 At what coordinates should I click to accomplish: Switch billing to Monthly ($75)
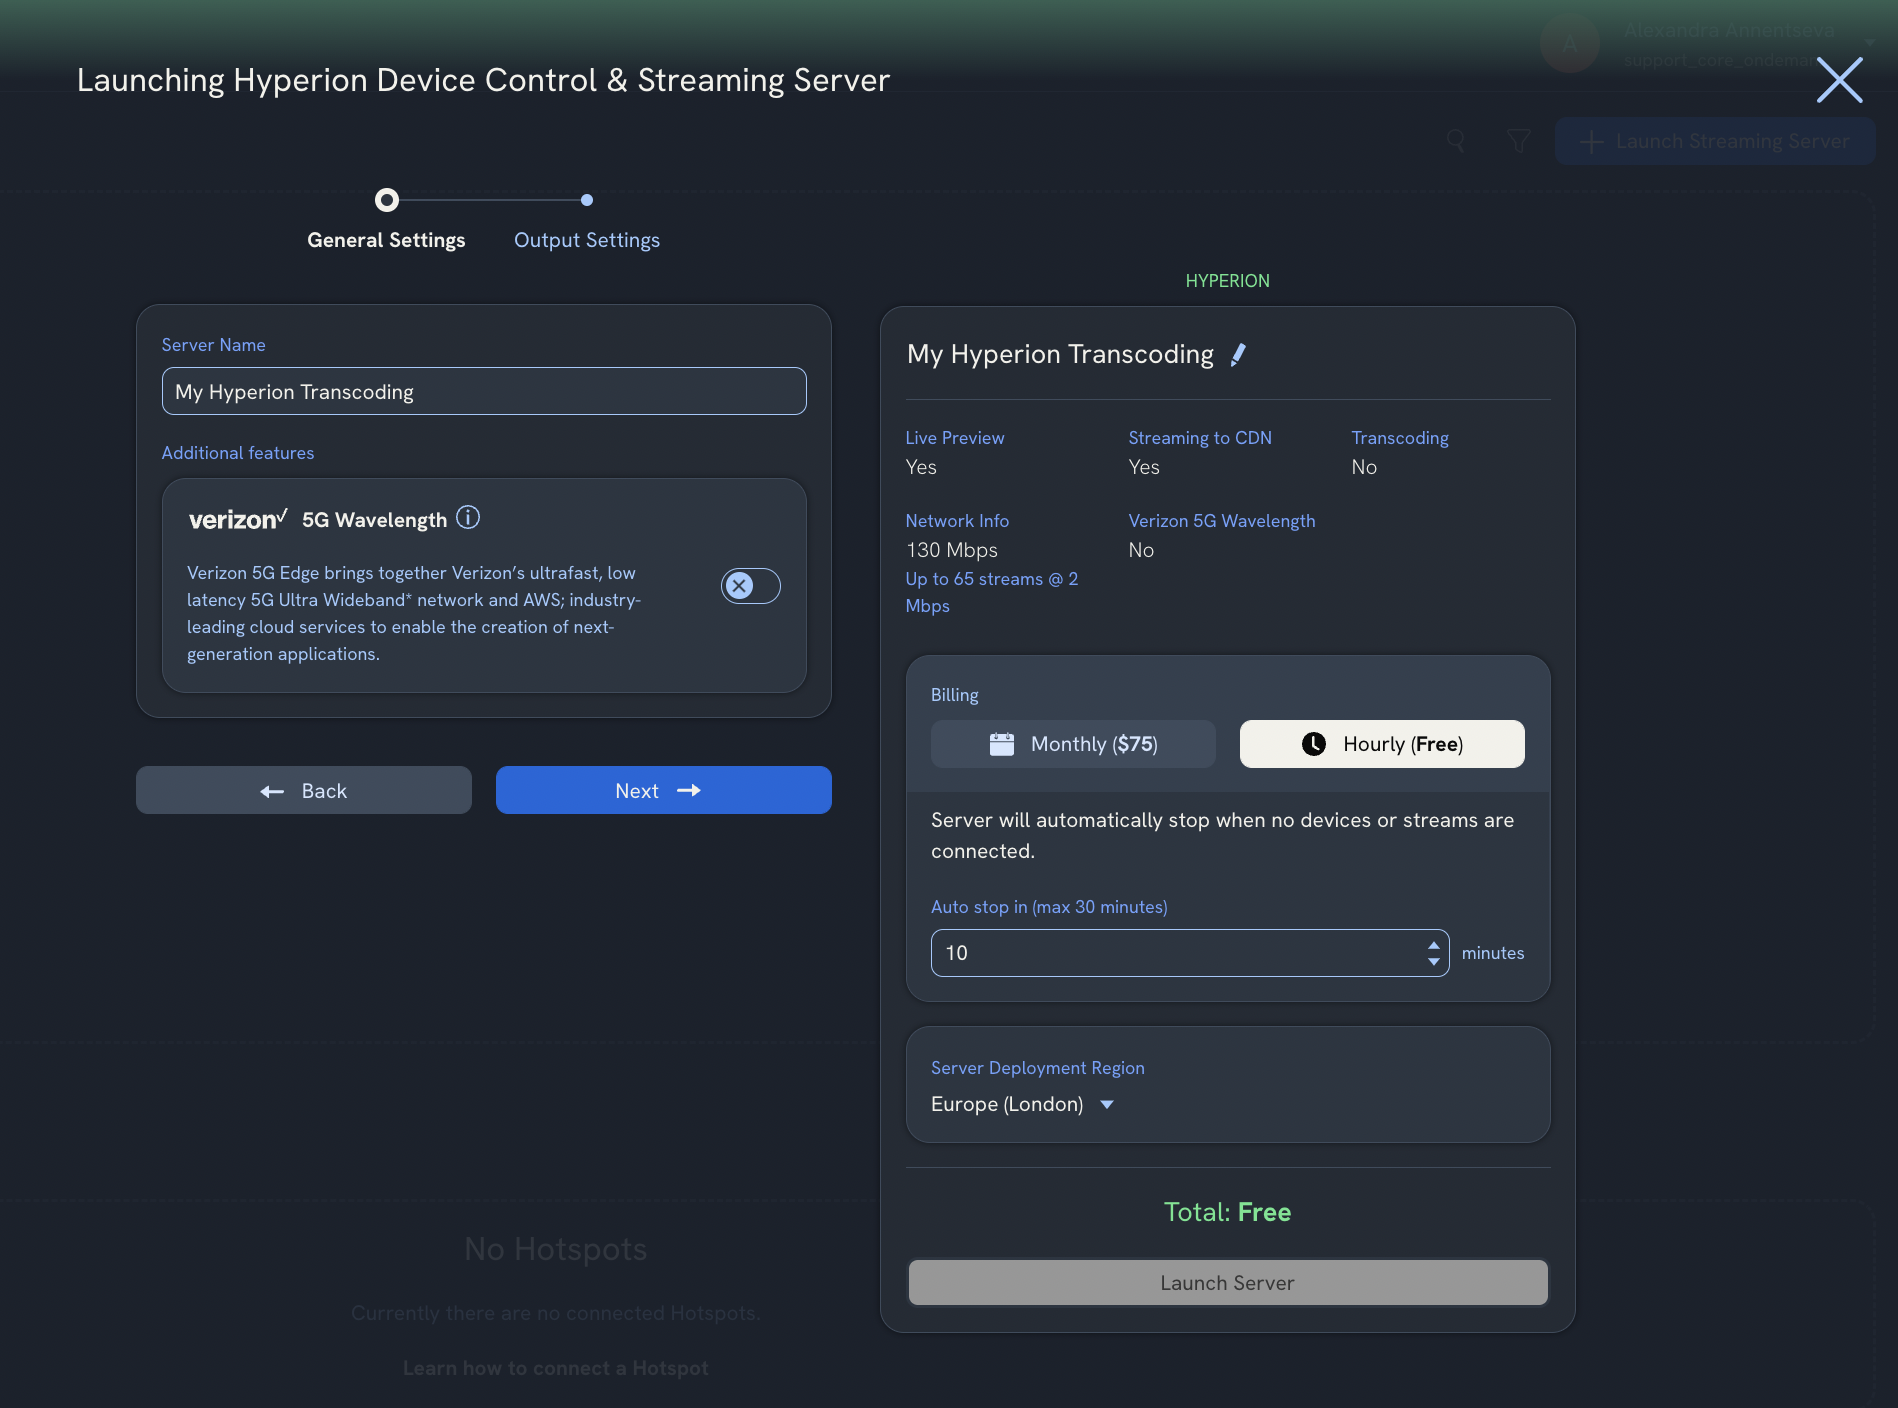pos(1072,743)
